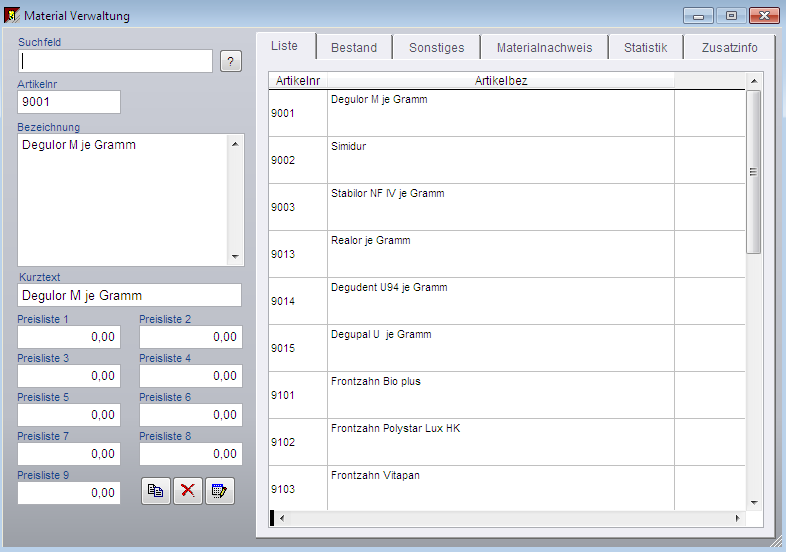Click article number 9102 in list

(x=283, y=442)
